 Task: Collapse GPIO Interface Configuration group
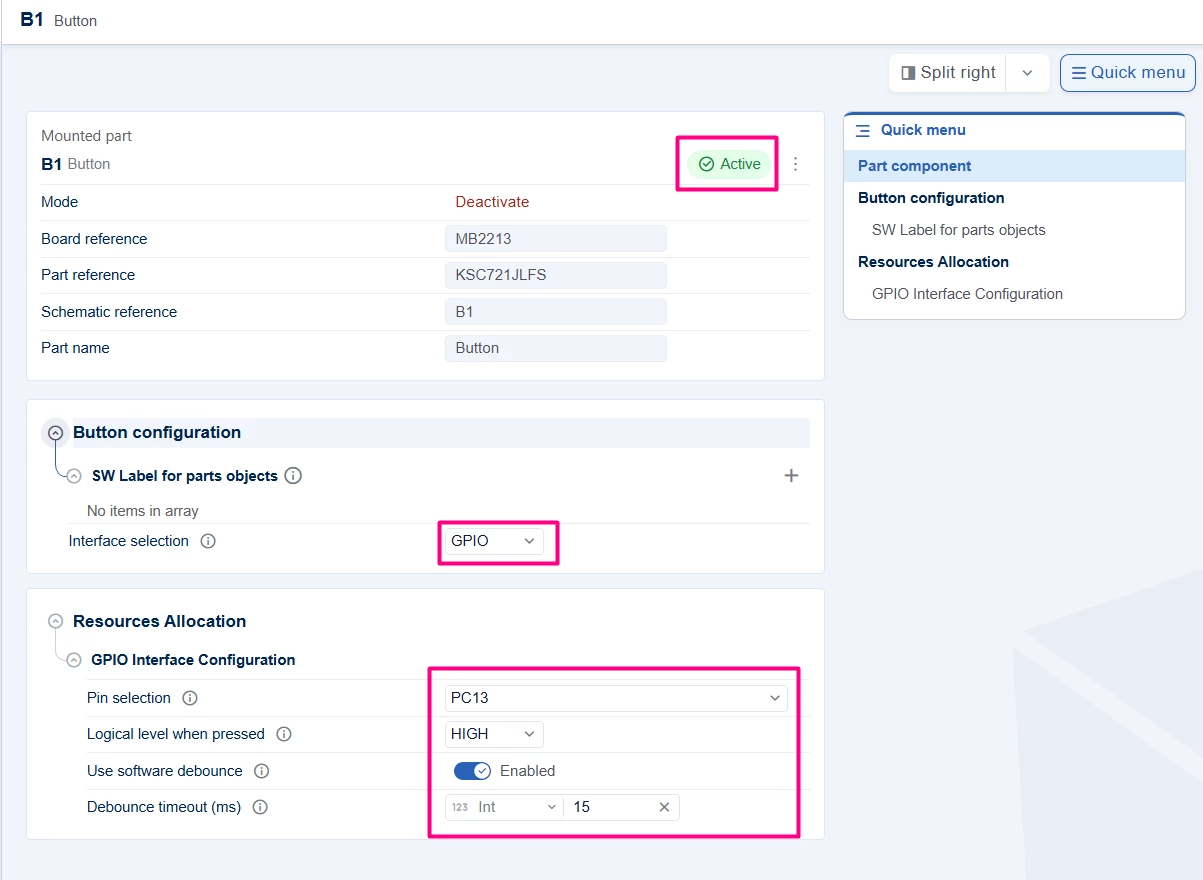74,660
